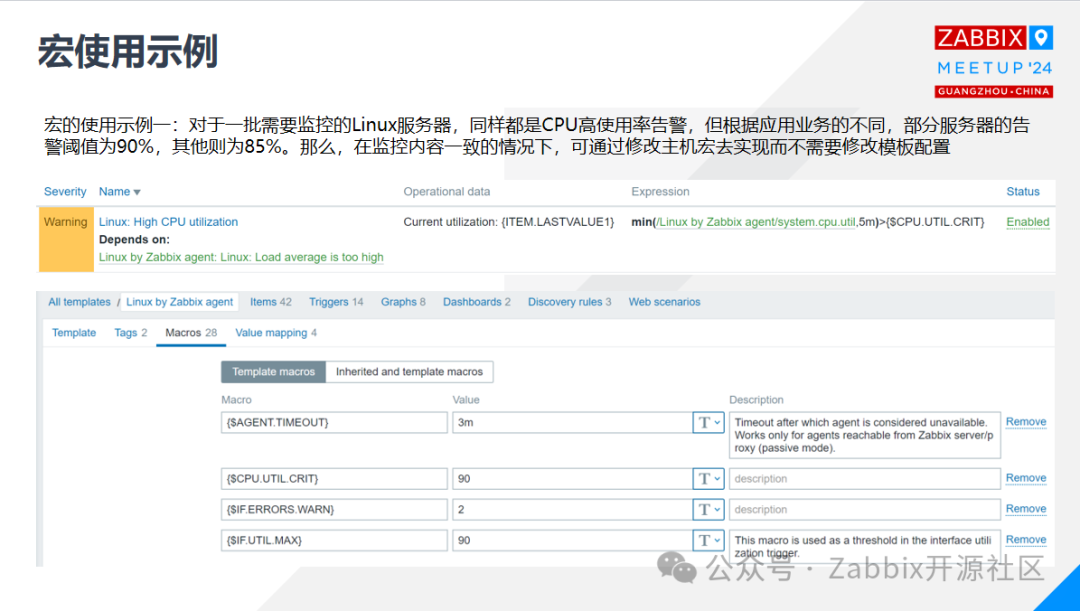The height and width of the screenshot is (611, 1080).
Task: Click the agent timeout description text box
Action: pos(864,435)
